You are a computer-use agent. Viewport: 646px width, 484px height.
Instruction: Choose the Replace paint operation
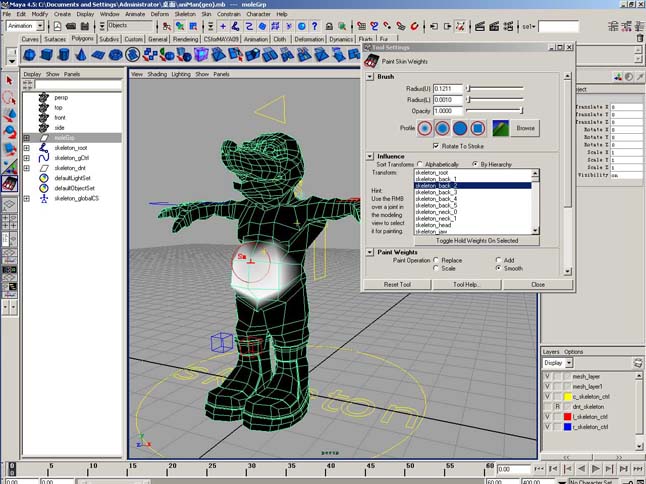click(x=436, y=259)
